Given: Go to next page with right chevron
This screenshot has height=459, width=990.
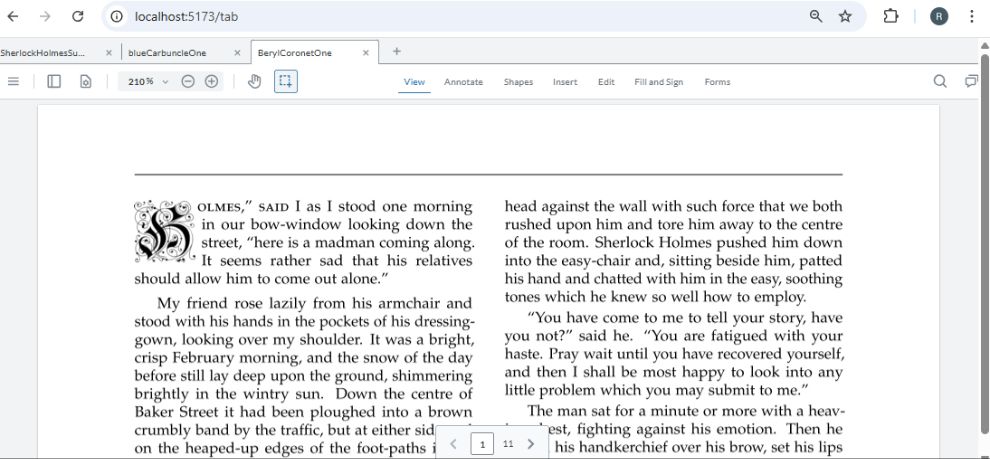Looking at the screenshot, I should click(x=530, y=444).
